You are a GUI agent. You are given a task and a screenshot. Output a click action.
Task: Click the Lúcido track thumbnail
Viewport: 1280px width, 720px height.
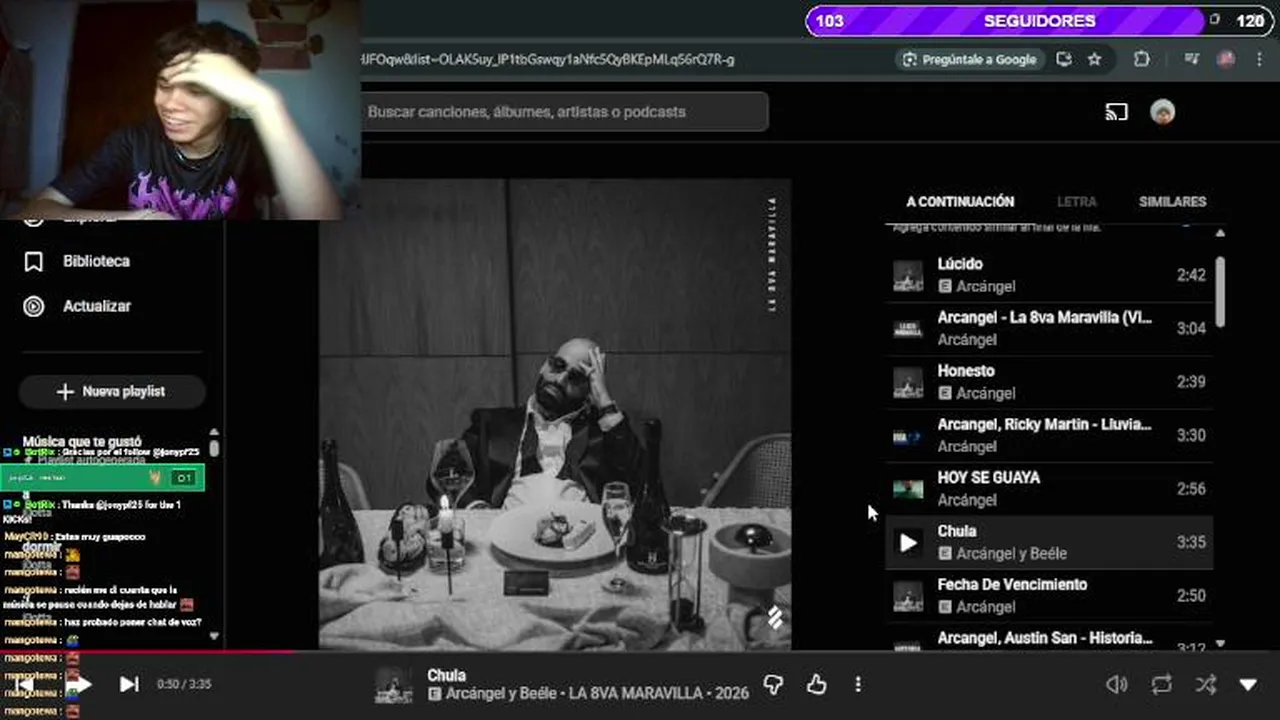pos(908,275)
